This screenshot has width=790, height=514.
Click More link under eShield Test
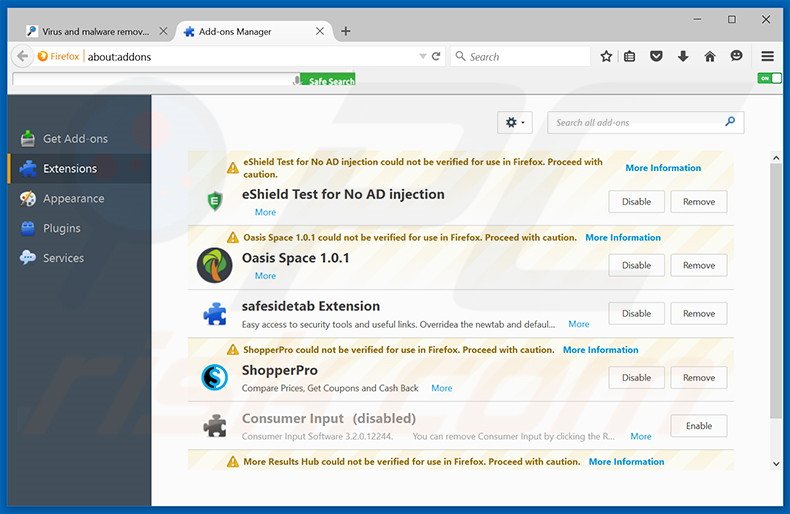[265, 212]
